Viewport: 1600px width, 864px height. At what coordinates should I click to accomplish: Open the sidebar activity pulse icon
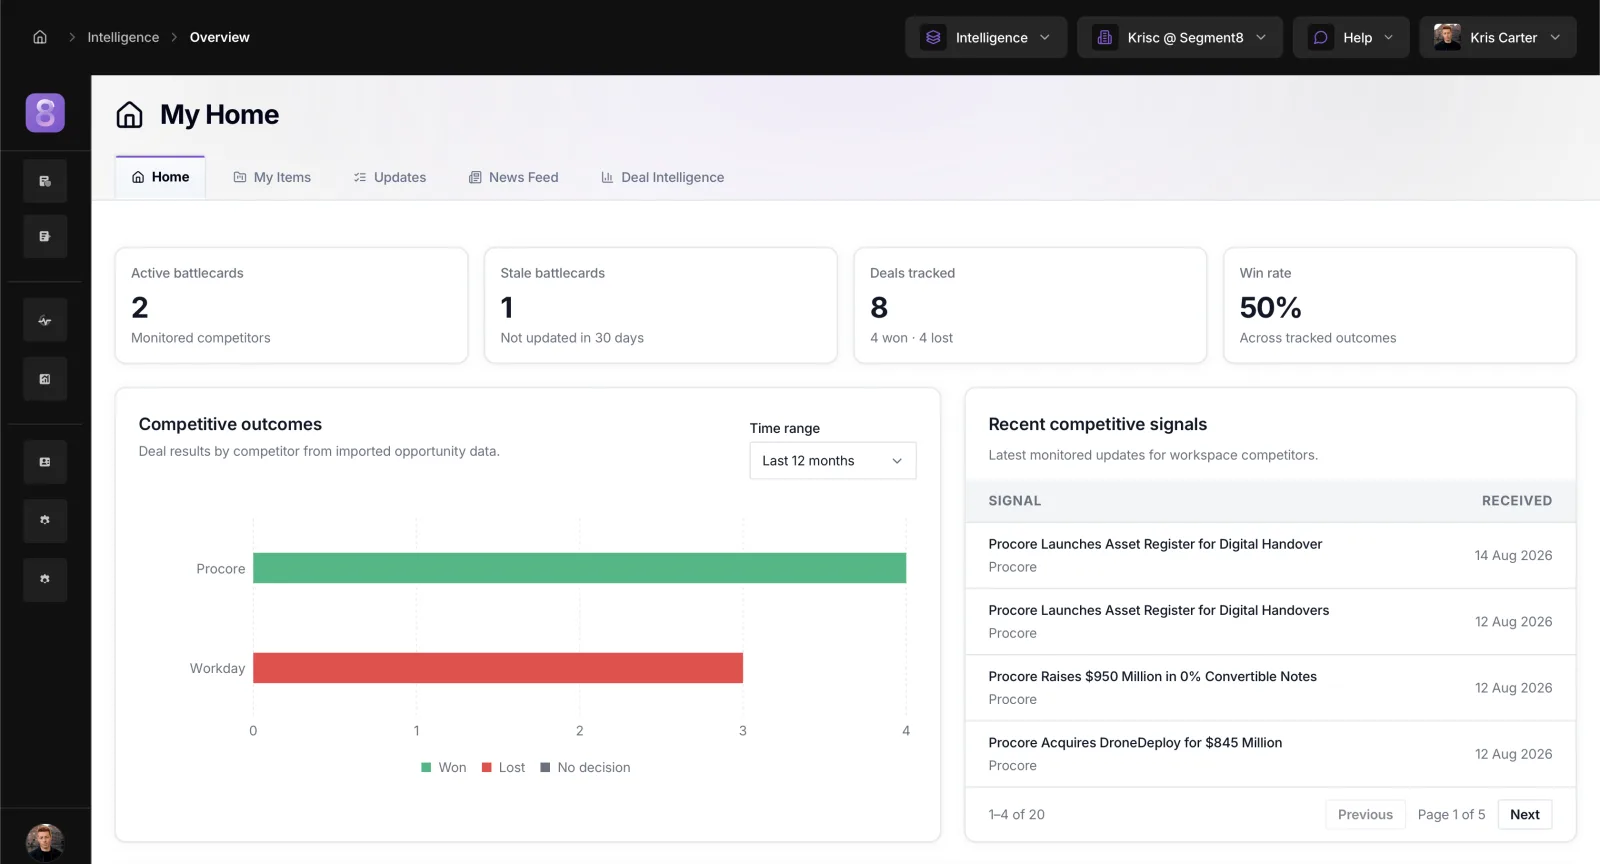45,321
